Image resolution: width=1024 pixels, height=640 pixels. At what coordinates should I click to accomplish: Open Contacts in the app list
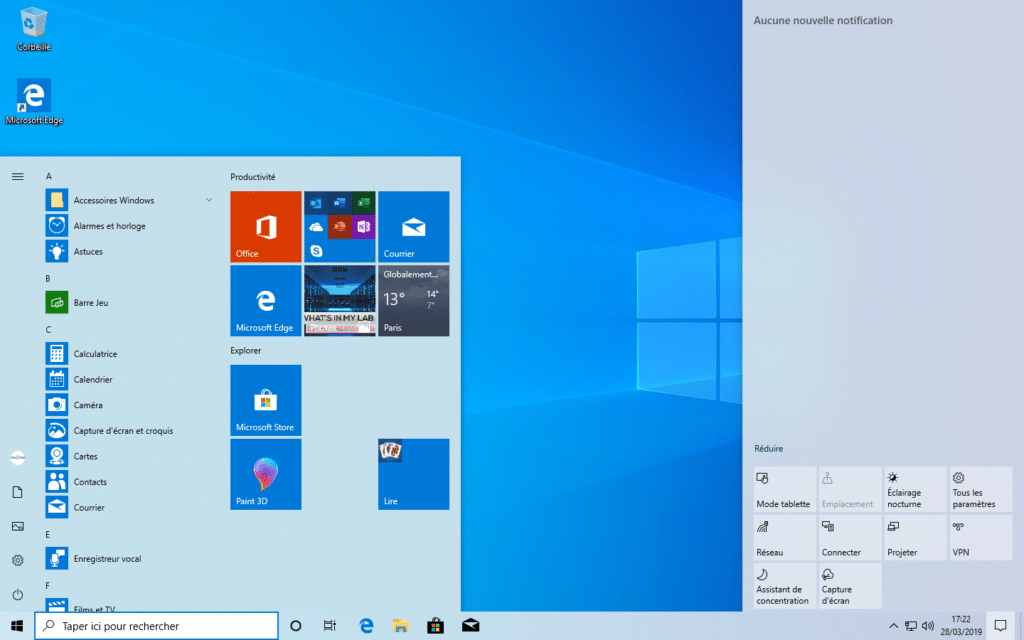pos(129,482)
